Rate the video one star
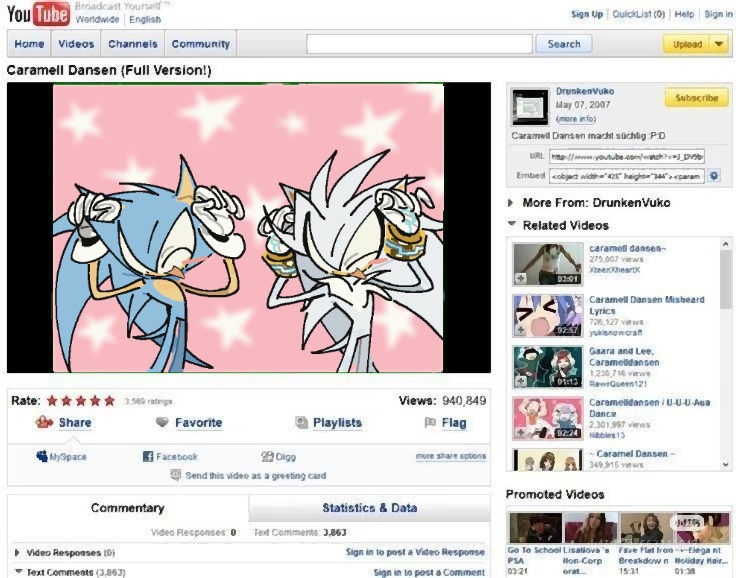Screen dimensions: 736x578 [52, 401]
